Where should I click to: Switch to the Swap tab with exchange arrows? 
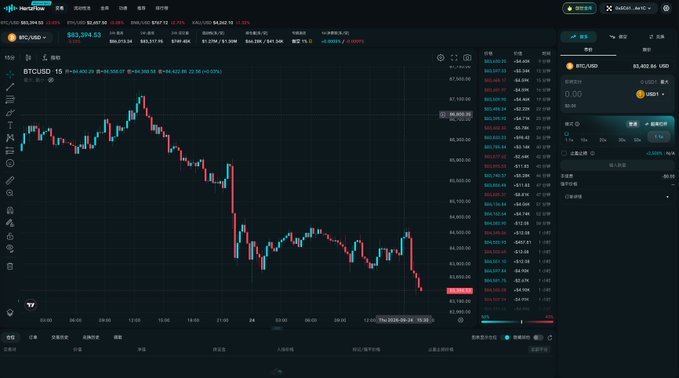click(656, 37)
